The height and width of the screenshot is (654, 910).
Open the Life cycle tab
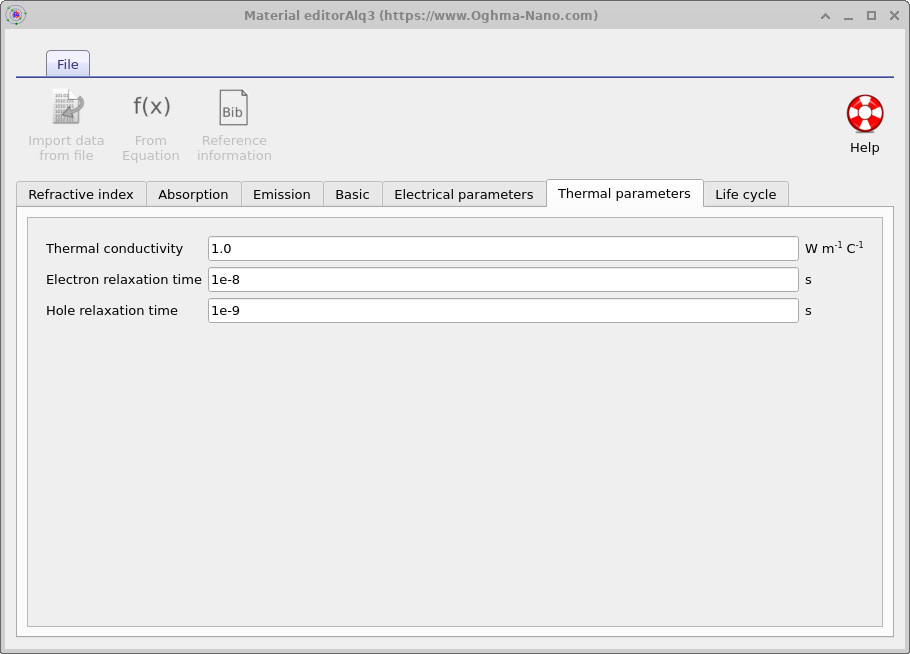(x=746, y=194)
